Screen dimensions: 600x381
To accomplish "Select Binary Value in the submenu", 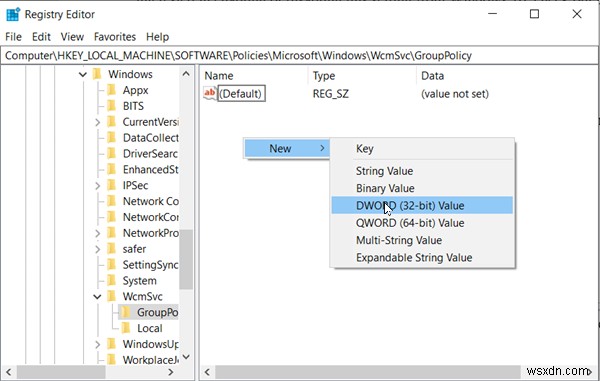I will pyautogui.click(x=422, y=188).
